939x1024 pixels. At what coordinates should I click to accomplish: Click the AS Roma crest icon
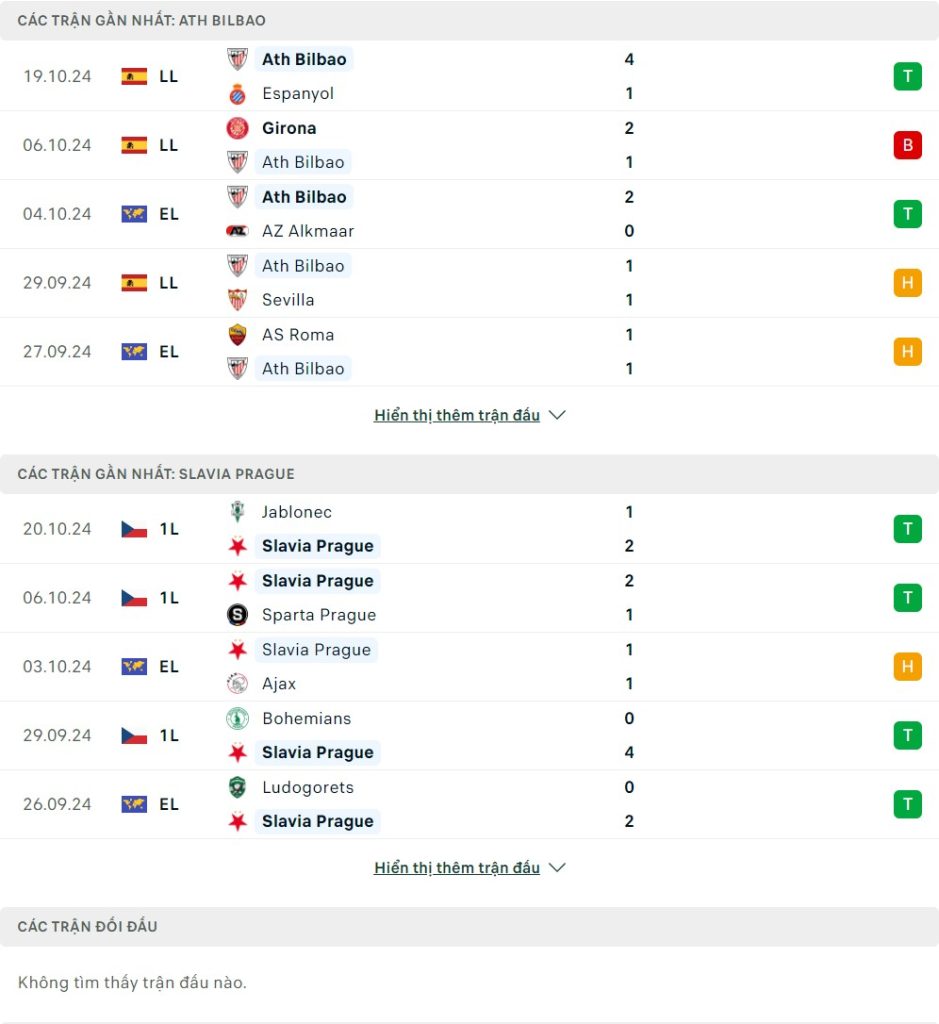[237, 334]
